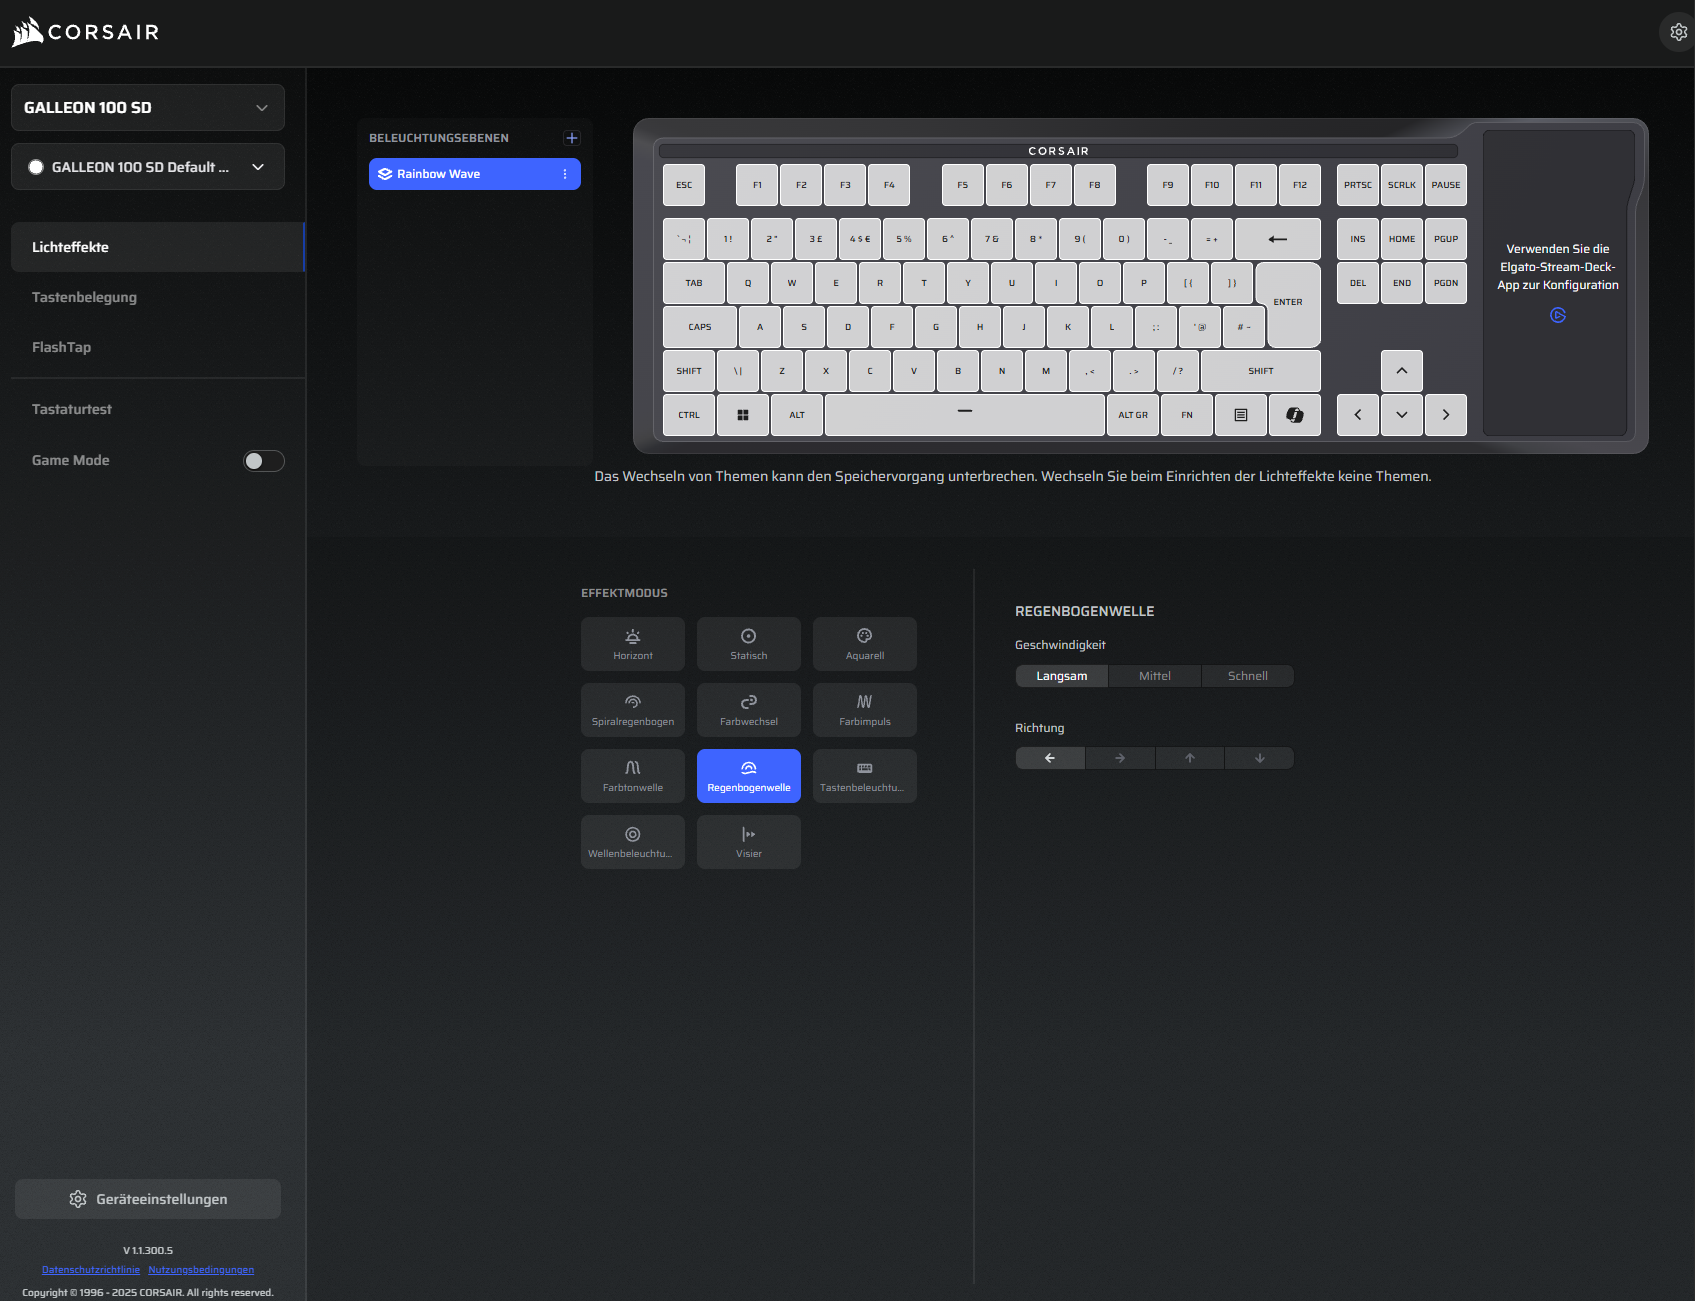The height and width of the screenshot is (1301, 1695).
Task: Open settings gear in top right corner
Action: pos(1678,32)
